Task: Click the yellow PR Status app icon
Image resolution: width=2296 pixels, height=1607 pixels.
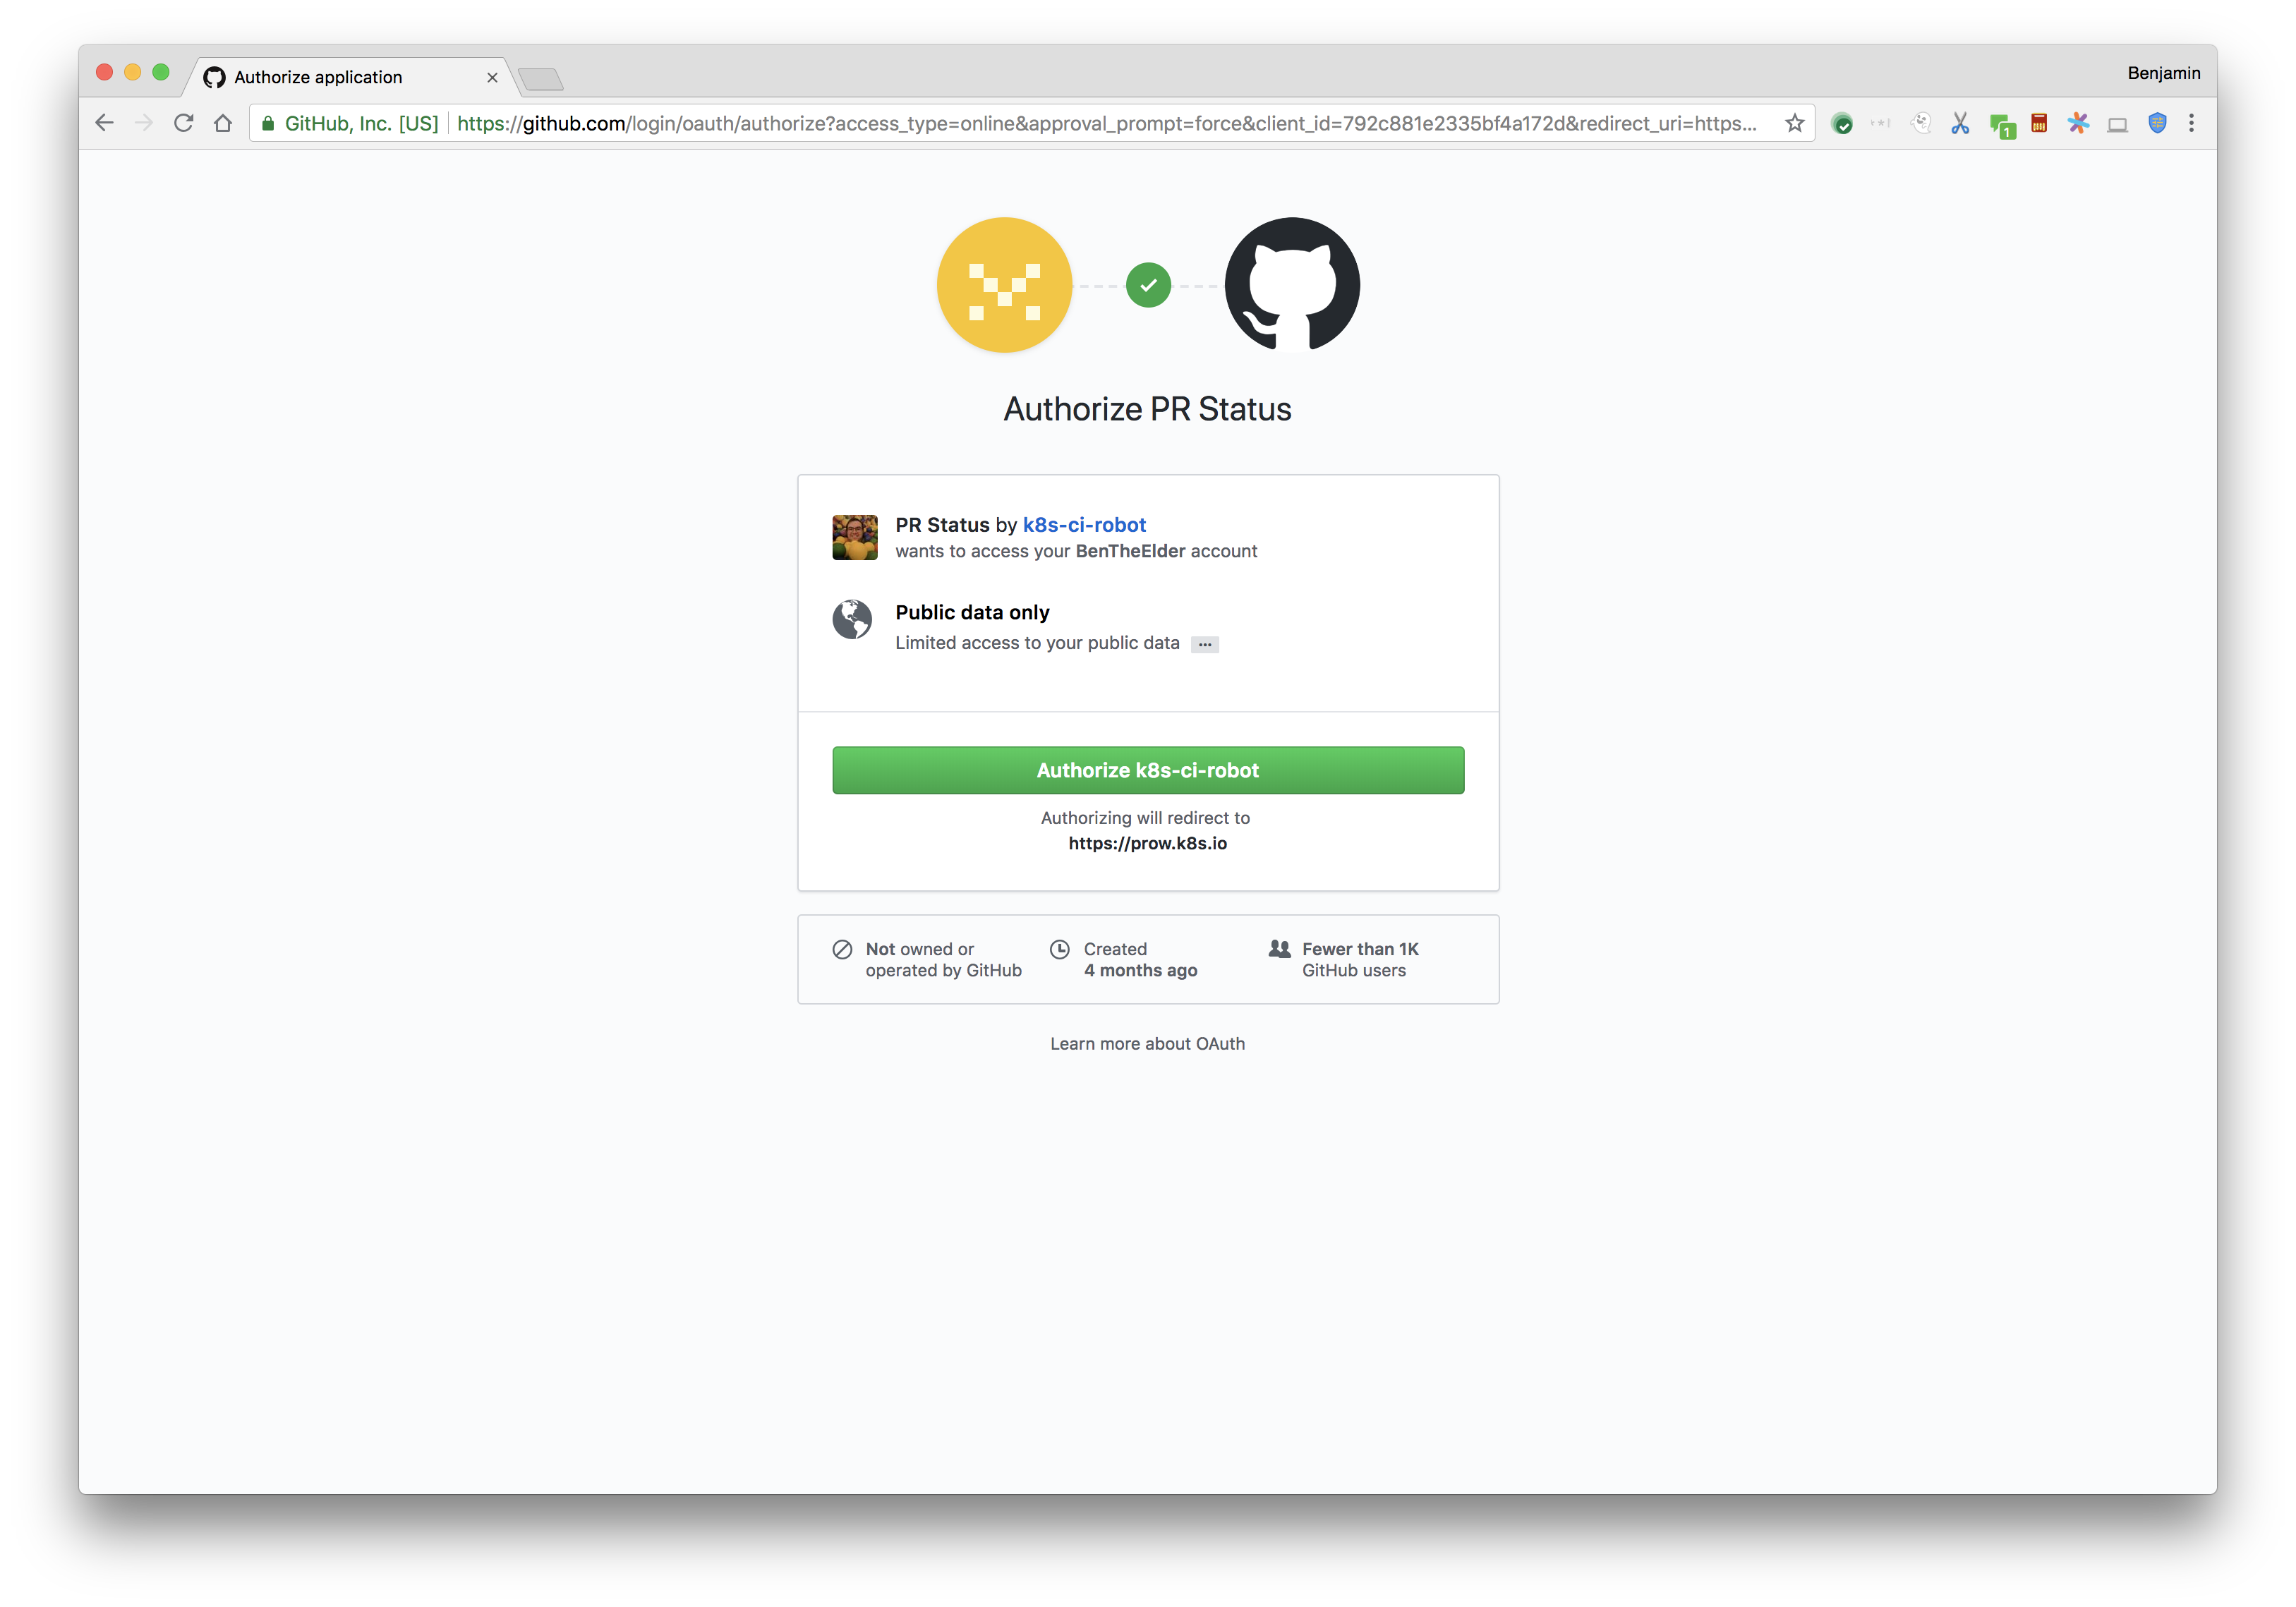Action: [1004, 285]
